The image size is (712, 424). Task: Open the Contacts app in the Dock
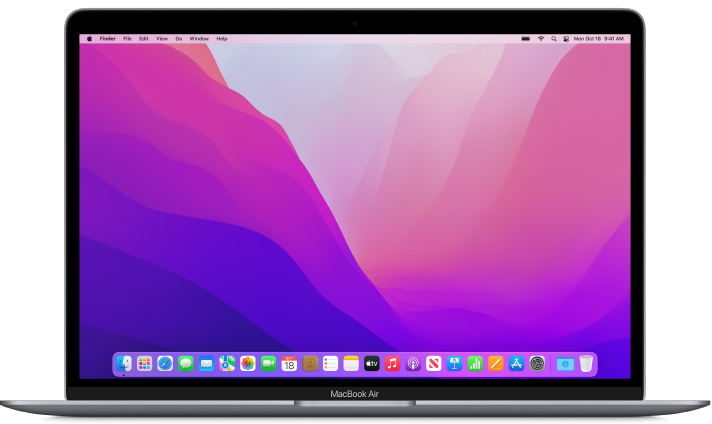point(310,364)
